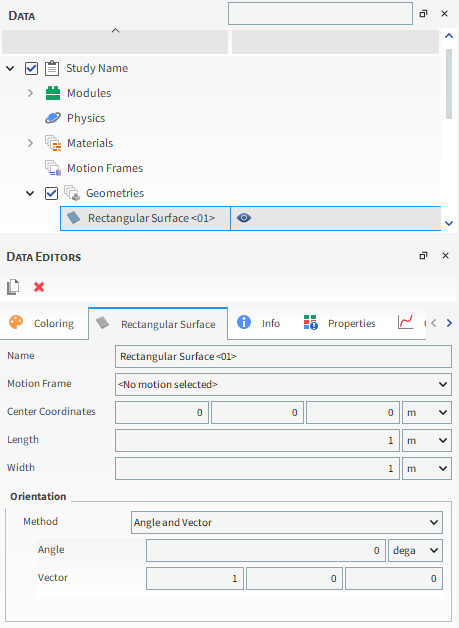Image resolution: width=459 pixels, height=628 pixels.
Task: Click the first Center Coordinates field
Action: 162,413
